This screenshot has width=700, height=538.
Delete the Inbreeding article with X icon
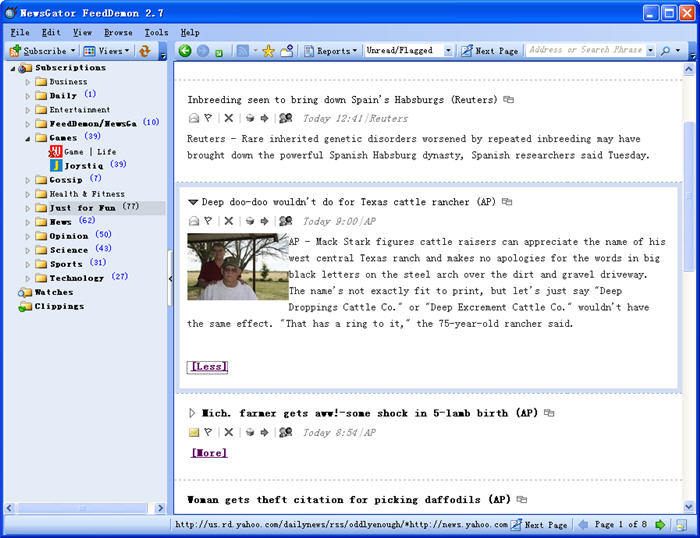click(229, 118)
